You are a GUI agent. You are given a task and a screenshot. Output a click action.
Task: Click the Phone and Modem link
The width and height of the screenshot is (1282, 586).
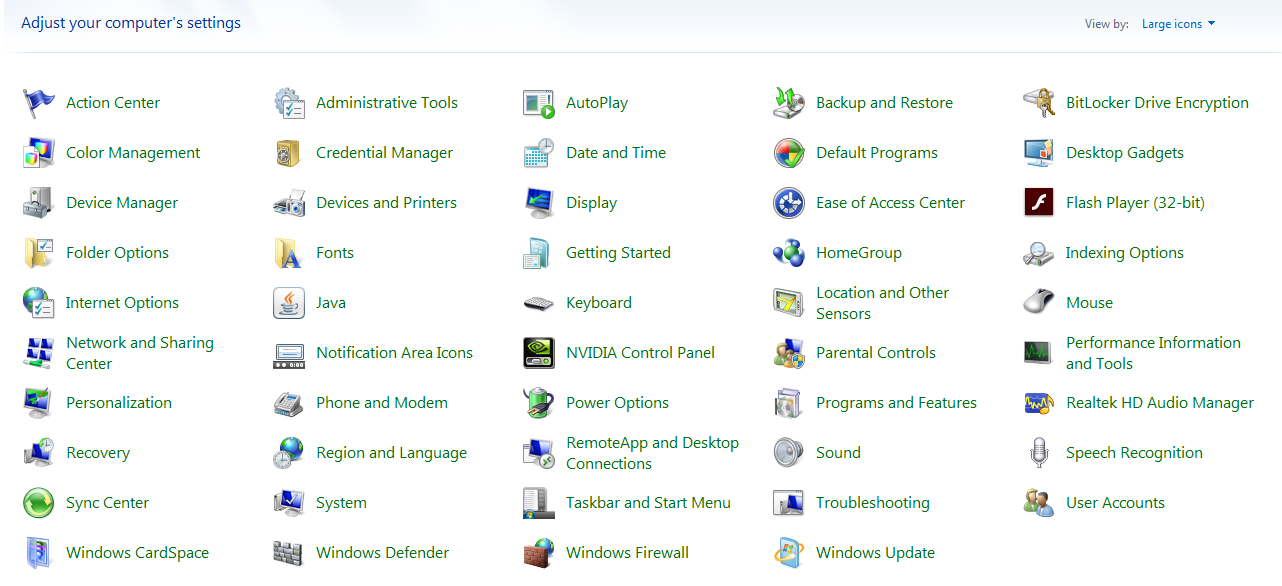click(x=382, y=403)
